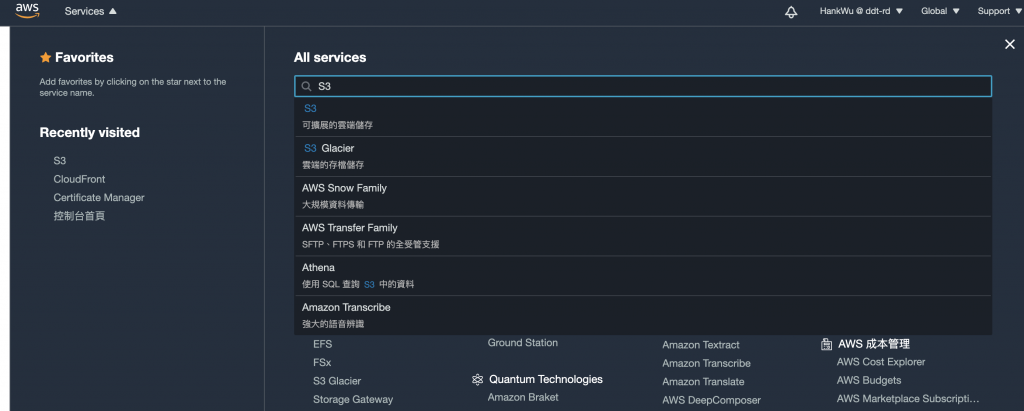This screenshot has width=1024, height=411.
Task: Click the Quantum Technologies atom icon
Action: [x=477, y=380]
